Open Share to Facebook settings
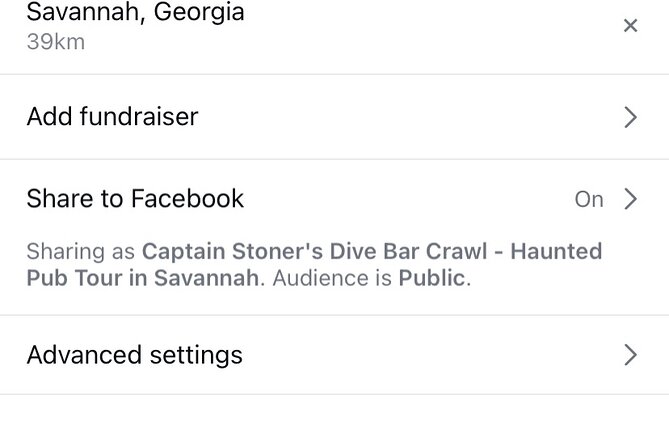Screen dimensions: 669x446 point(135,199)
